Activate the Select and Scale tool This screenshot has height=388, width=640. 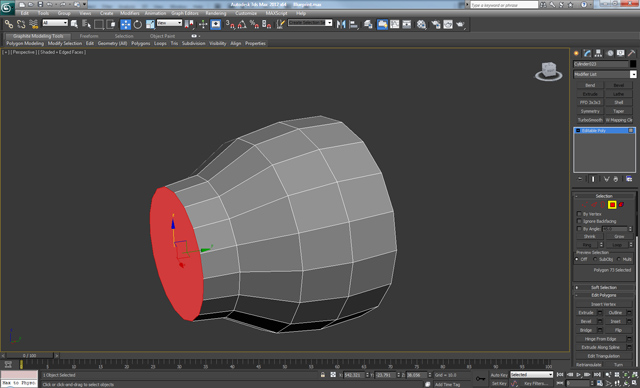pyautogui.click(x=150, y=24)
